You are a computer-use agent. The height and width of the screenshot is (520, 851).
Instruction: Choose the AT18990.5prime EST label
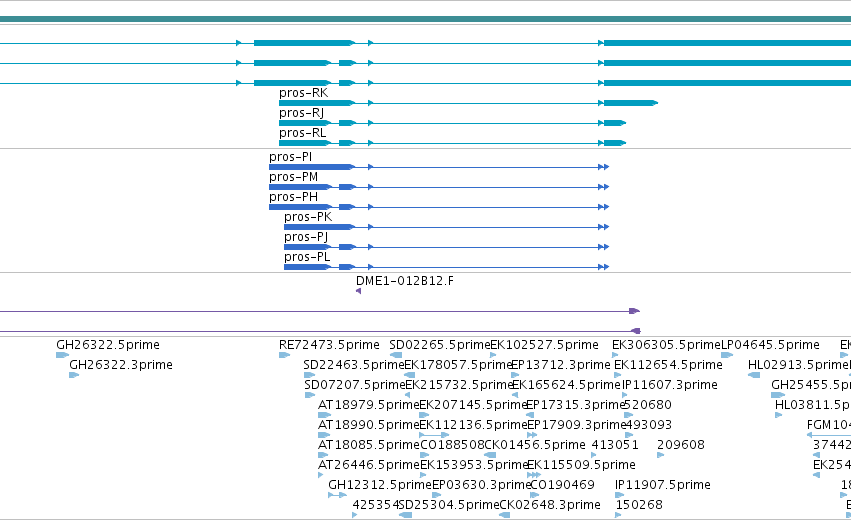[369, 425]
